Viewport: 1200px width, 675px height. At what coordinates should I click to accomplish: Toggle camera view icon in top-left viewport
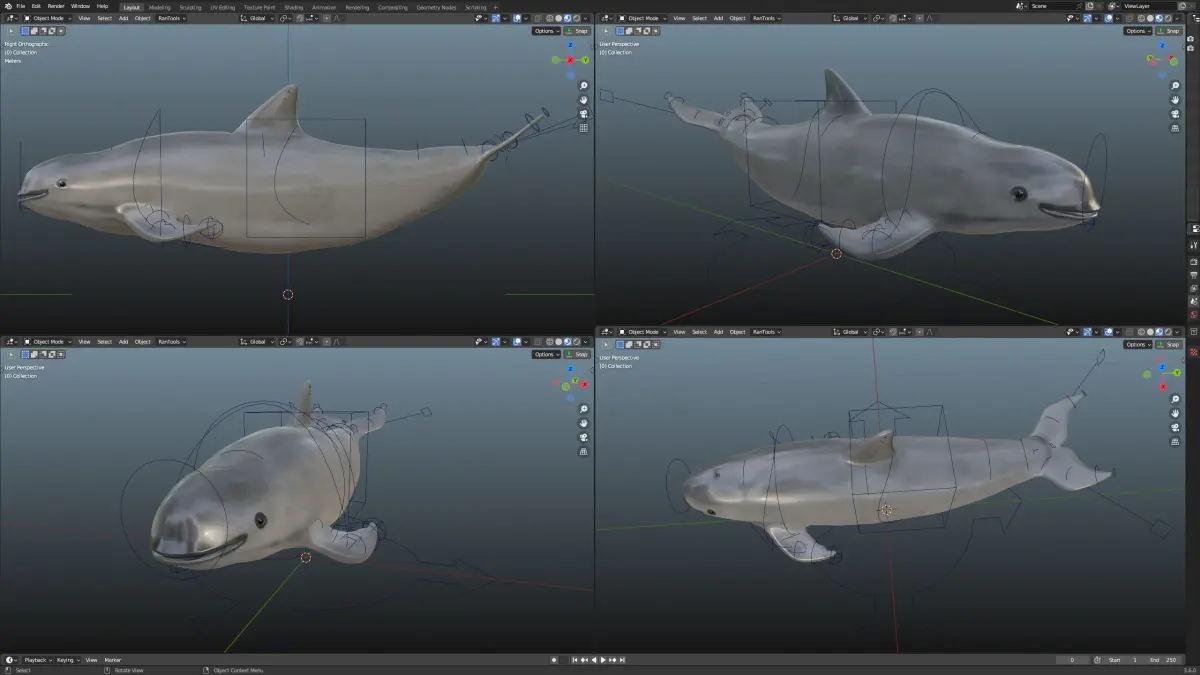(x=584, y=114)
